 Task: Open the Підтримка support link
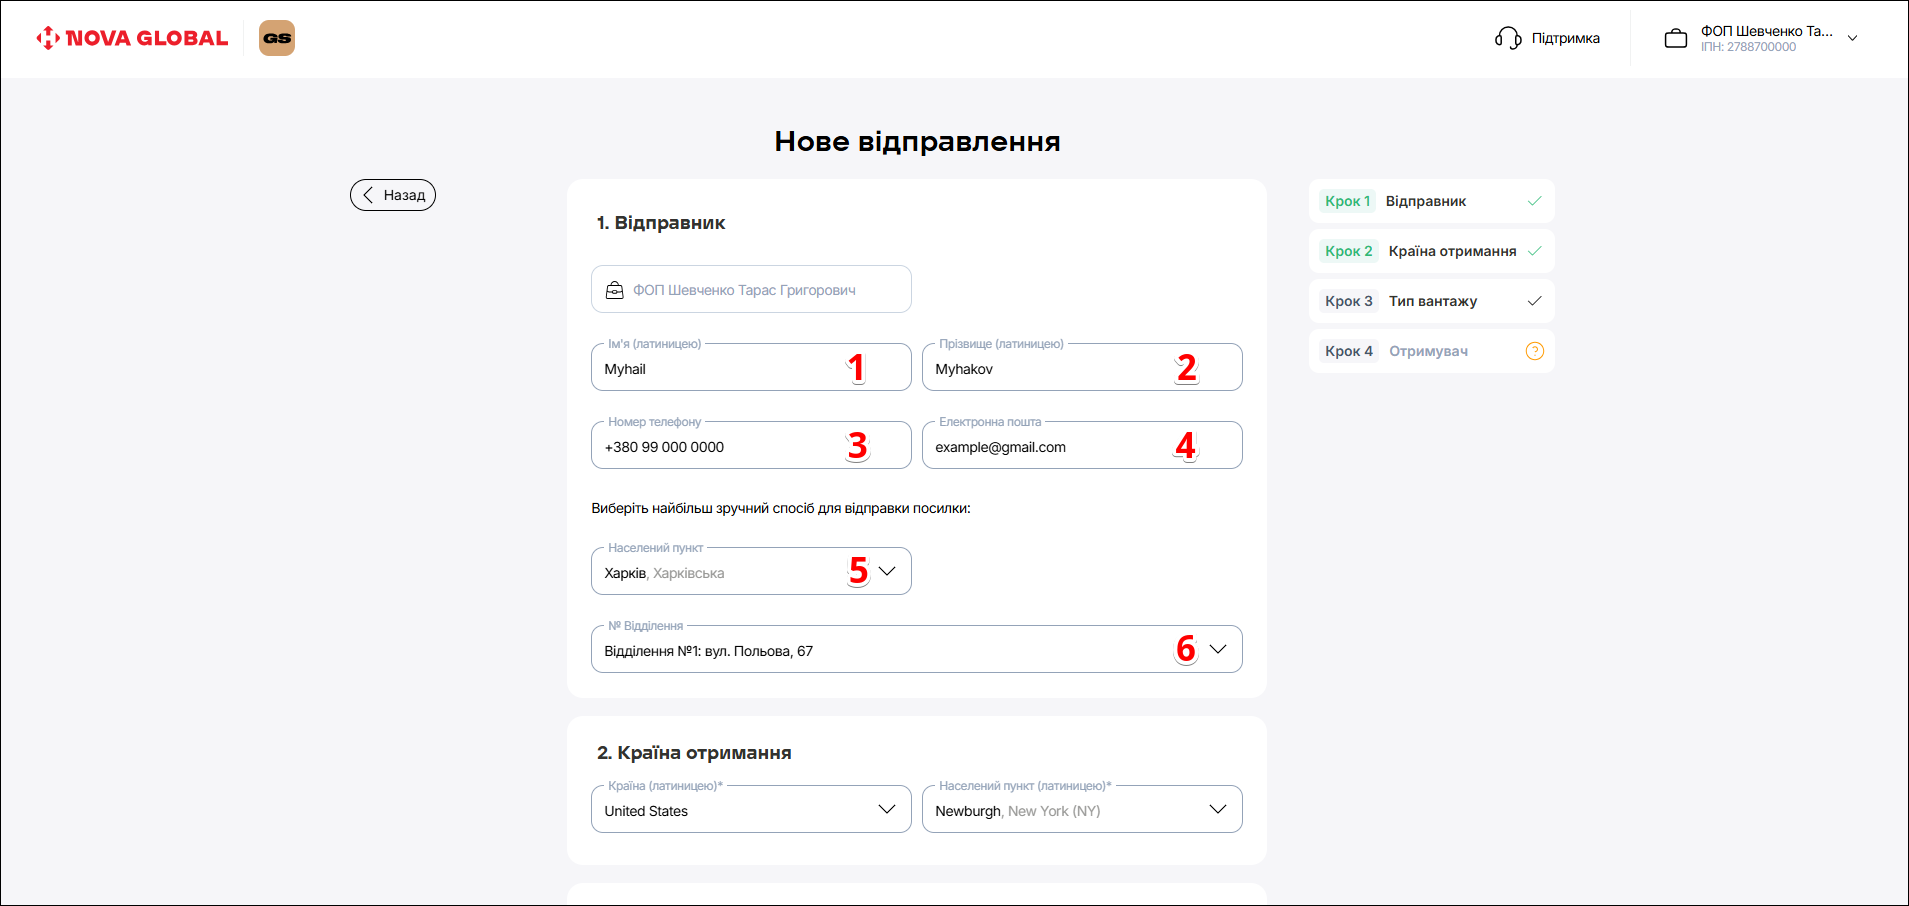coord(1565,38)
